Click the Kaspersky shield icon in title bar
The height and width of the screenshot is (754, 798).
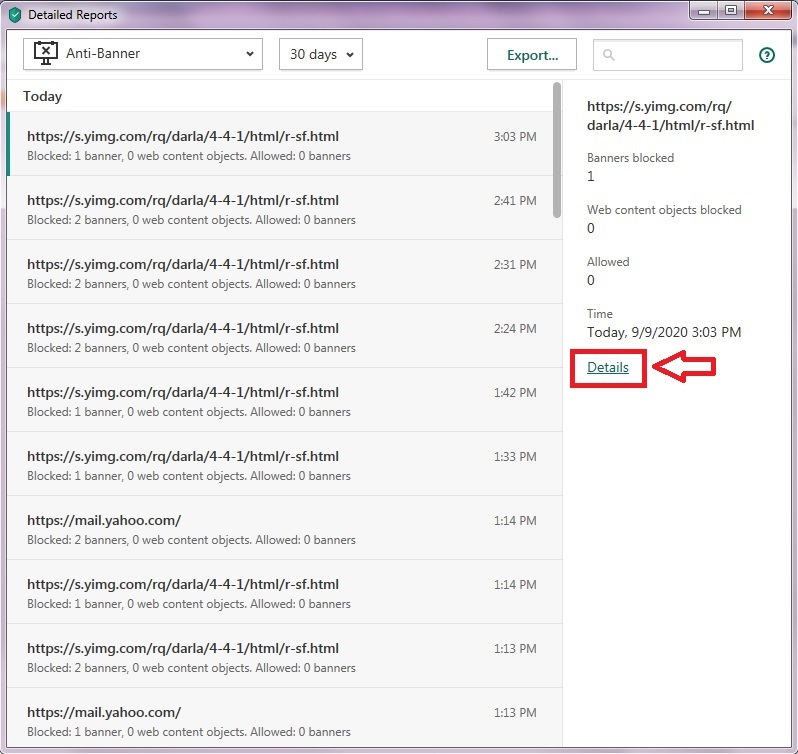[15, 15]
